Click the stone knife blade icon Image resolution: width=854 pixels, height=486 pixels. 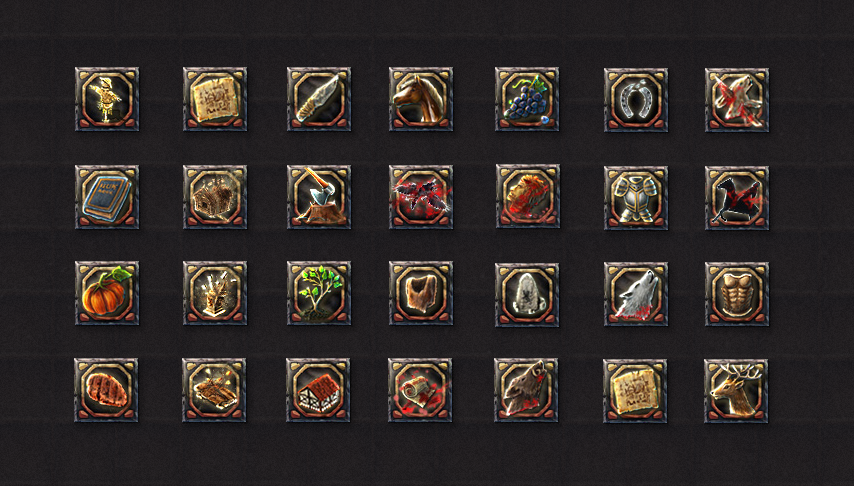[x=319, y=99]
